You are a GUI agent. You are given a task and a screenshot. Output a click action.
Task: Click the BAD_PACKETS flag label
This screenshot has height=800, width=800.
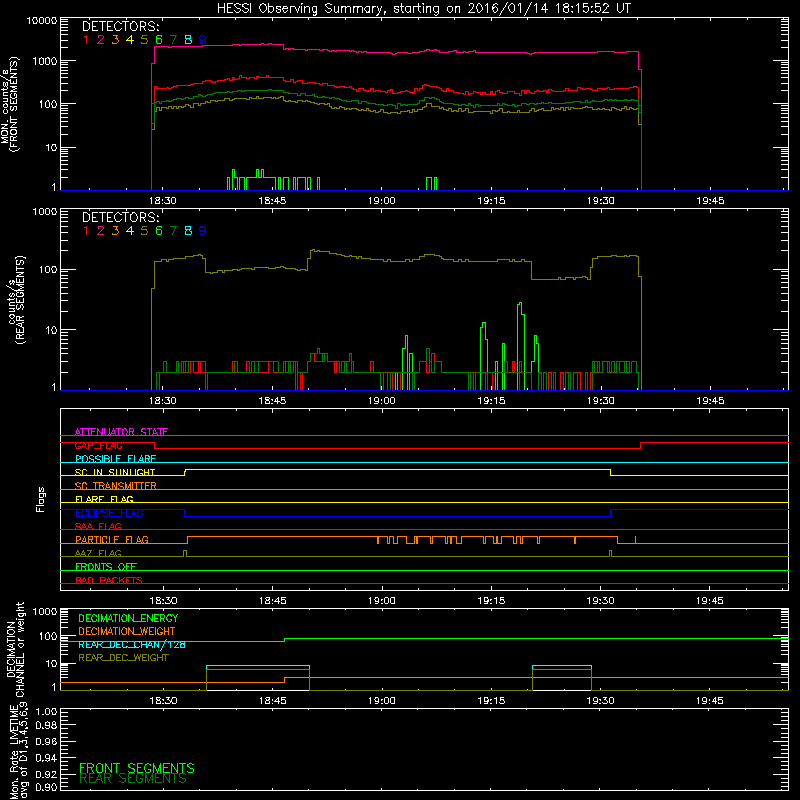[109, 580]
